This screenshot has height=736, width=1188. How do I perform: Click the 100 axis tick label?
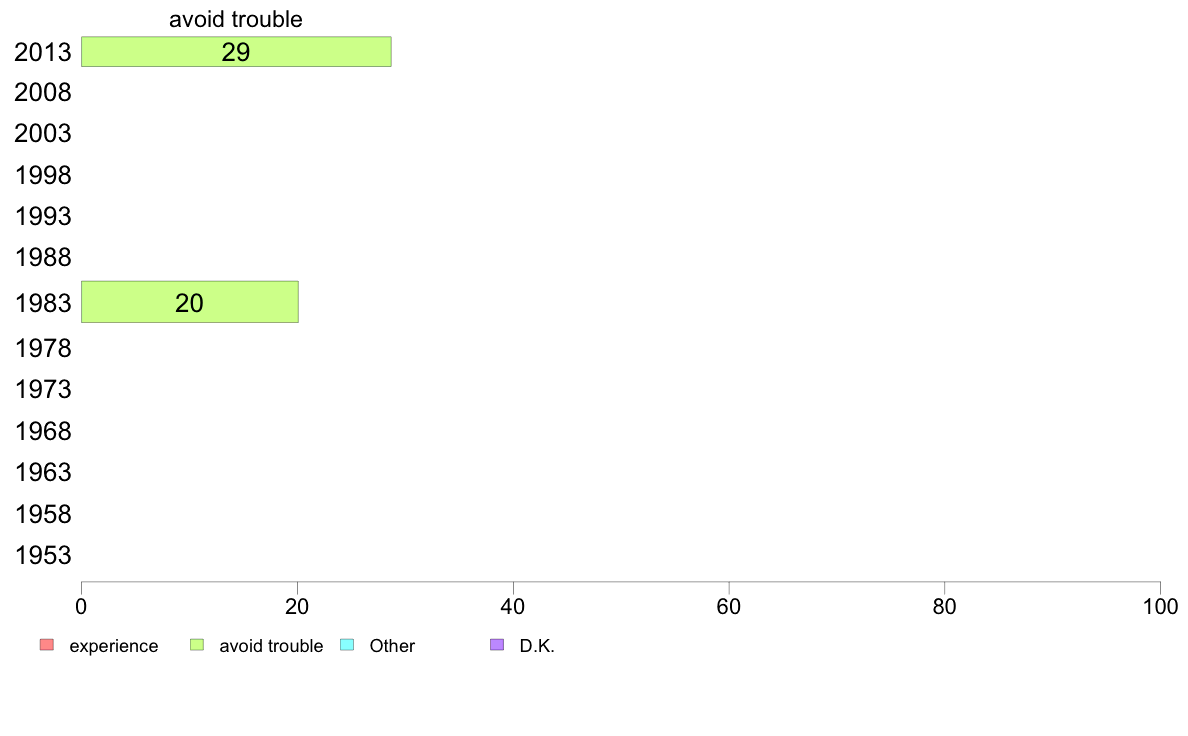(x=1160, y=607)
